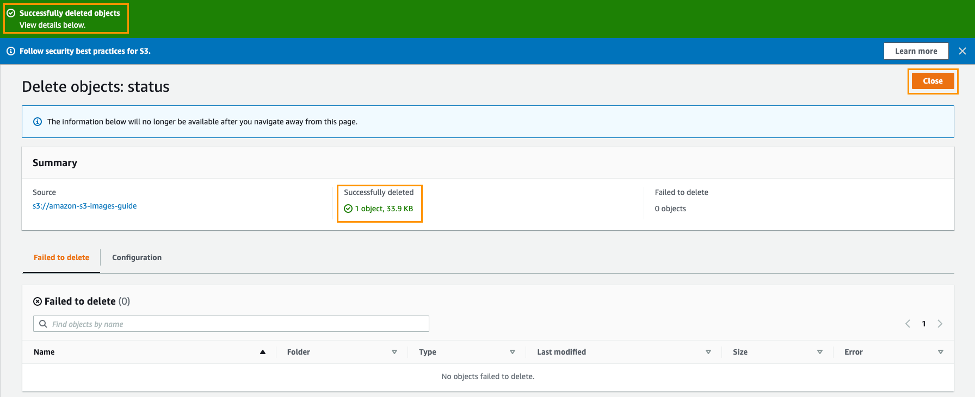Click 'No objects failed to delete.' message

(x=488, y=376)
